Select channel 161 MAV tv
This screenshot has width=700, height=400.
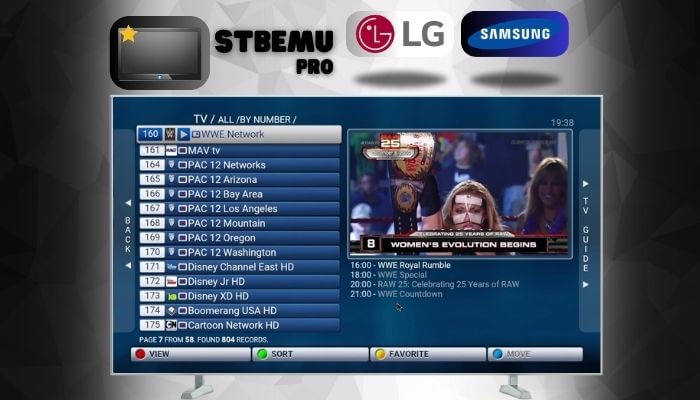click(240, 151)
